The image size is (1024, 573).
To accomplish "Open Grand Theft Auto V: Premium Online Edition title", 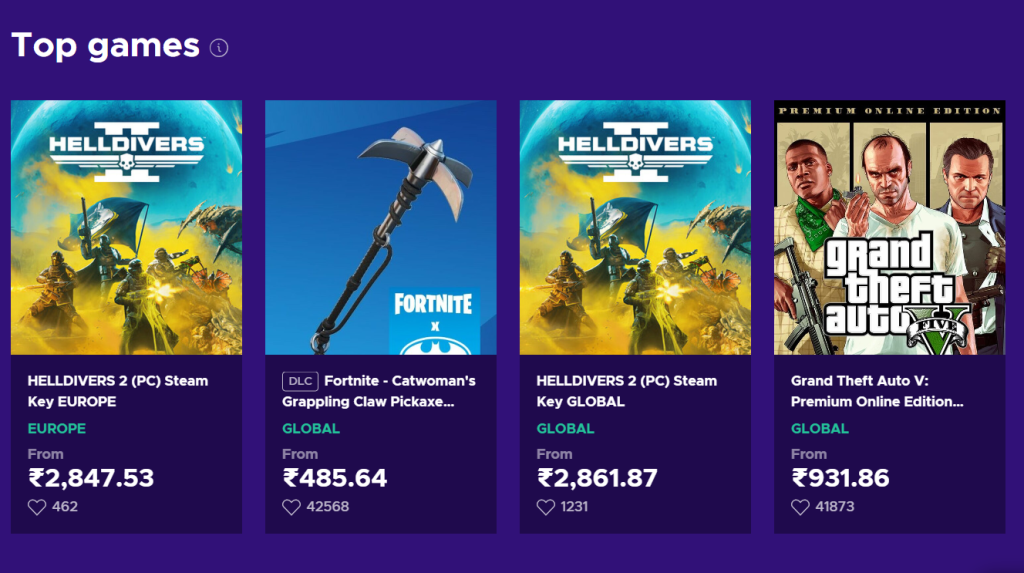I will 877,391.
